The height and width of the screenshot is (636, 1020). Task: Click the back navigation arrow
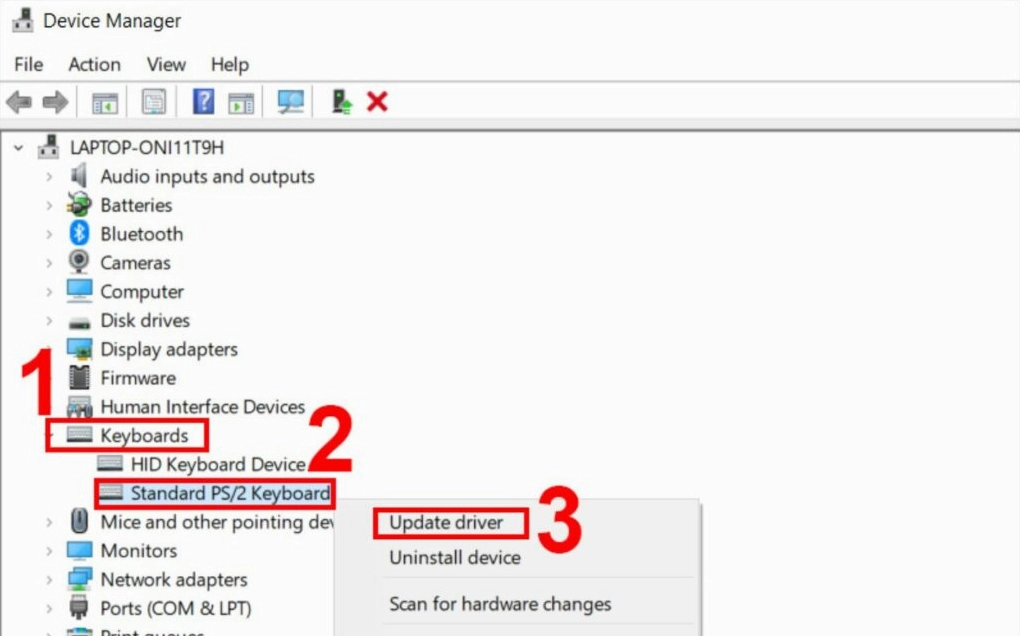point(16,101)
